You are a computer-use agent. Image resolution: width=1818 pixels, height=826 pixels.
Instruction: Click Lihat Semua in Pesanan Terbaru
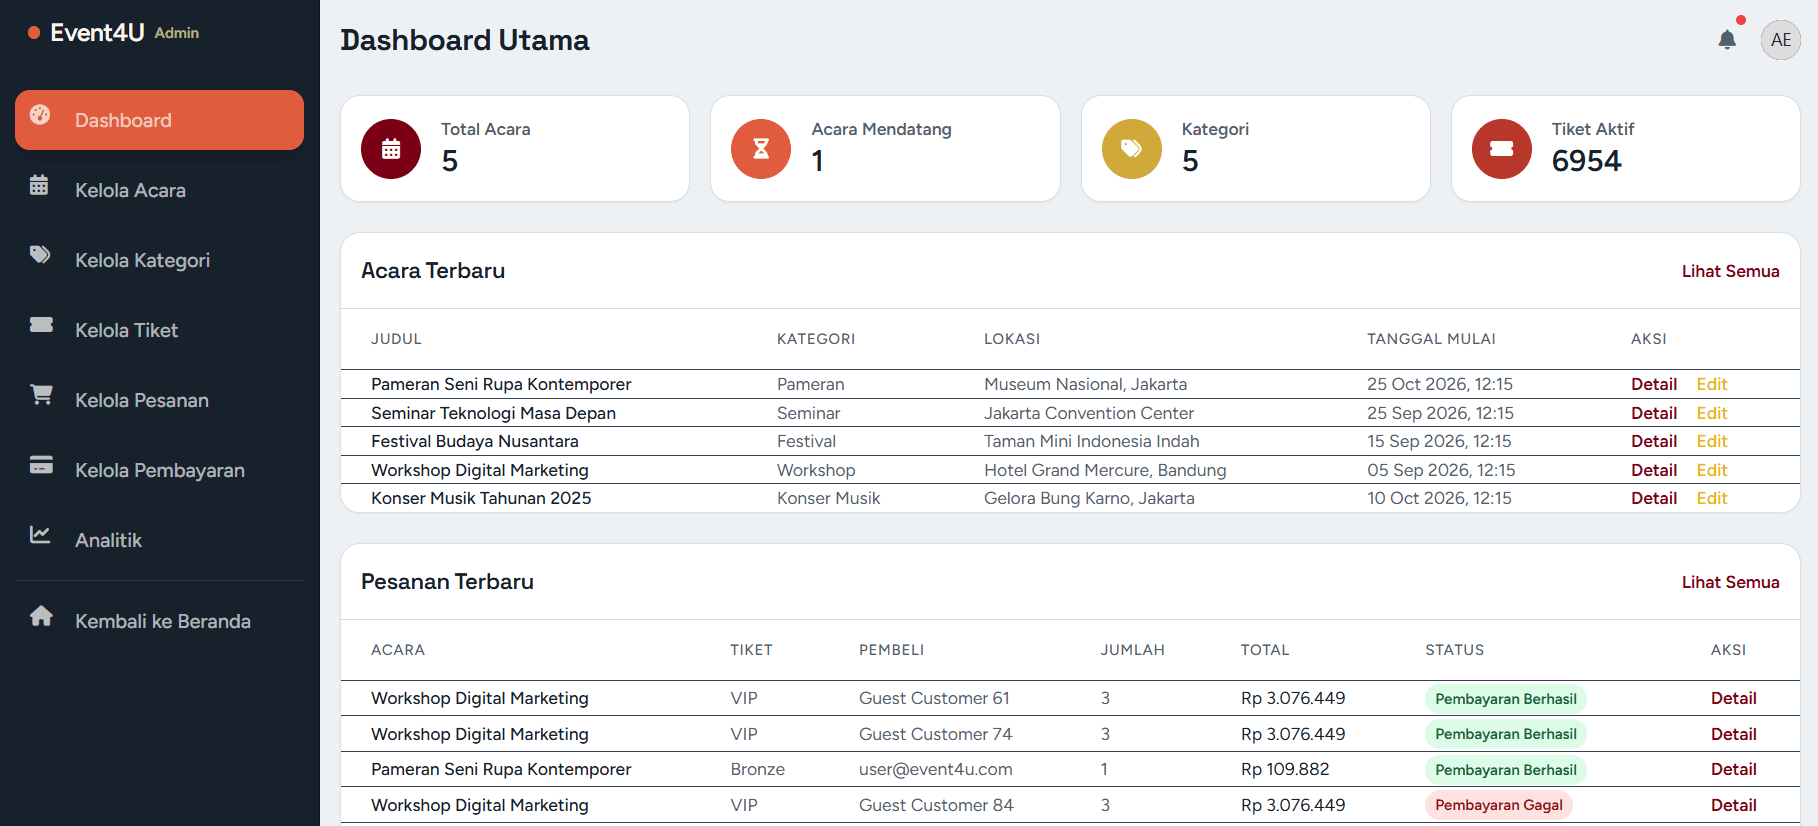1730,582
